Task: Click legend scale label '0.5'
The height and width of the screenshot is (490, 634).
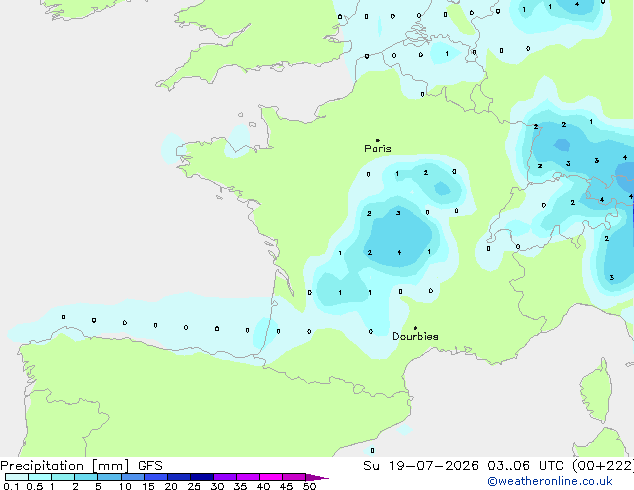Action: tap(35, 486)
